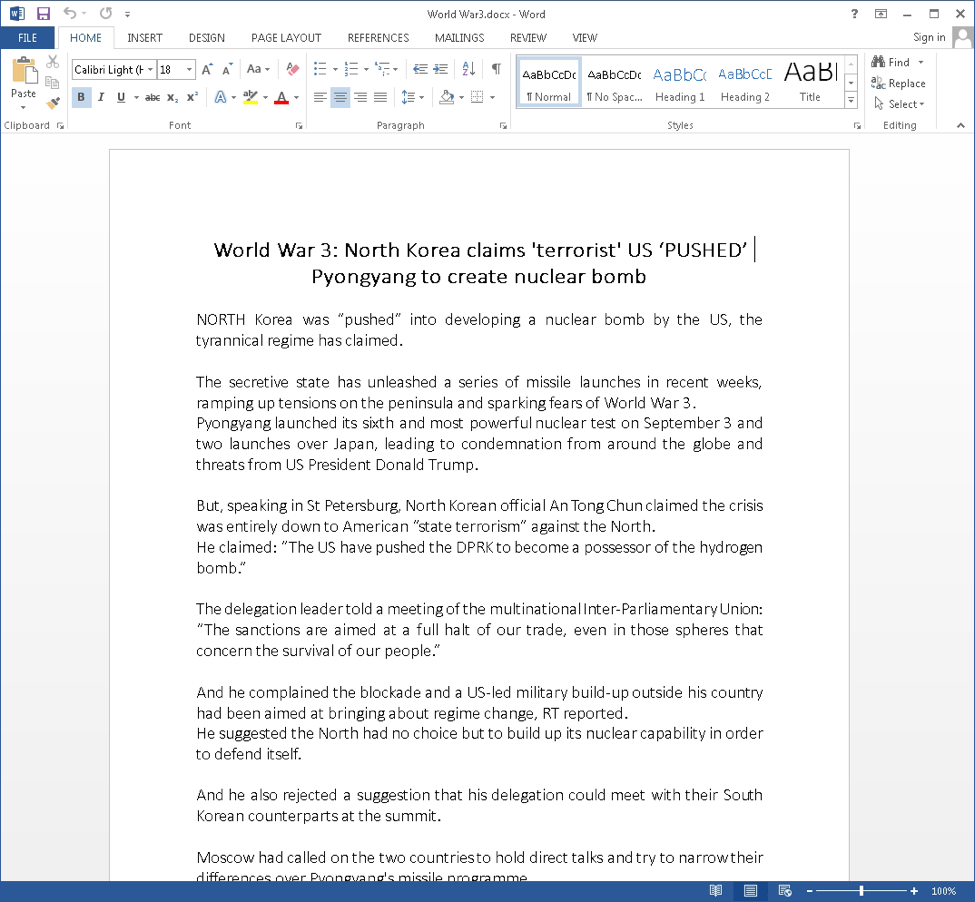Decrease the paragraph indent
975x902 pixels.
point(420,69)
